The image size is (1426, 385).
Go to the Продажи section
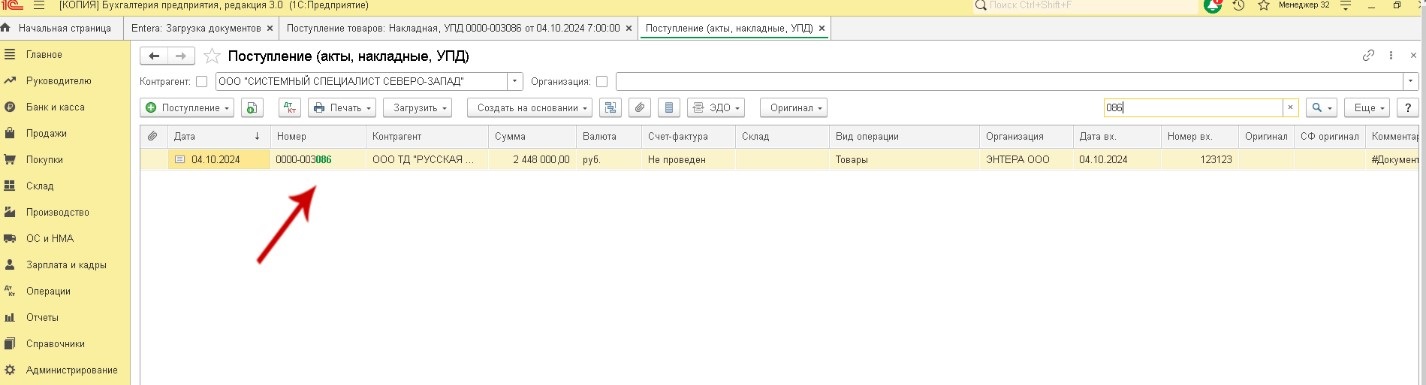click(x=46, y=133)
